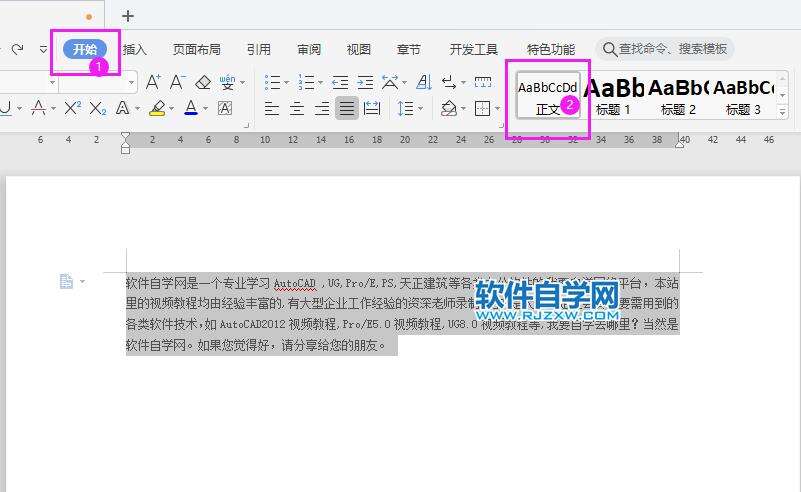Switch to the 插入 tab
The image size is (801, 492).
pyautogui.click(x=135, y=50)
